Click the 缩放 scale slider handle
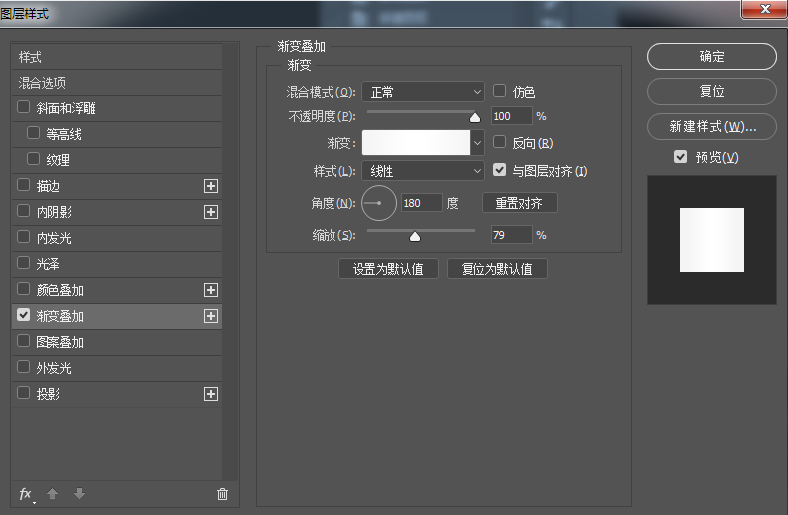788x515 pixels. 415,236
